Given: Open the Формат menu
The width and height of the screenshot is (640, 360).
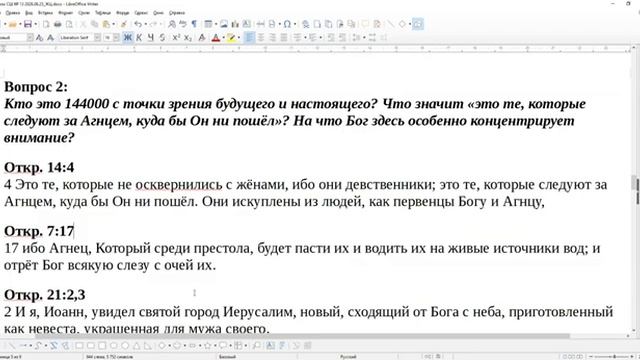Looking at the screenshot, I should 65,13.
